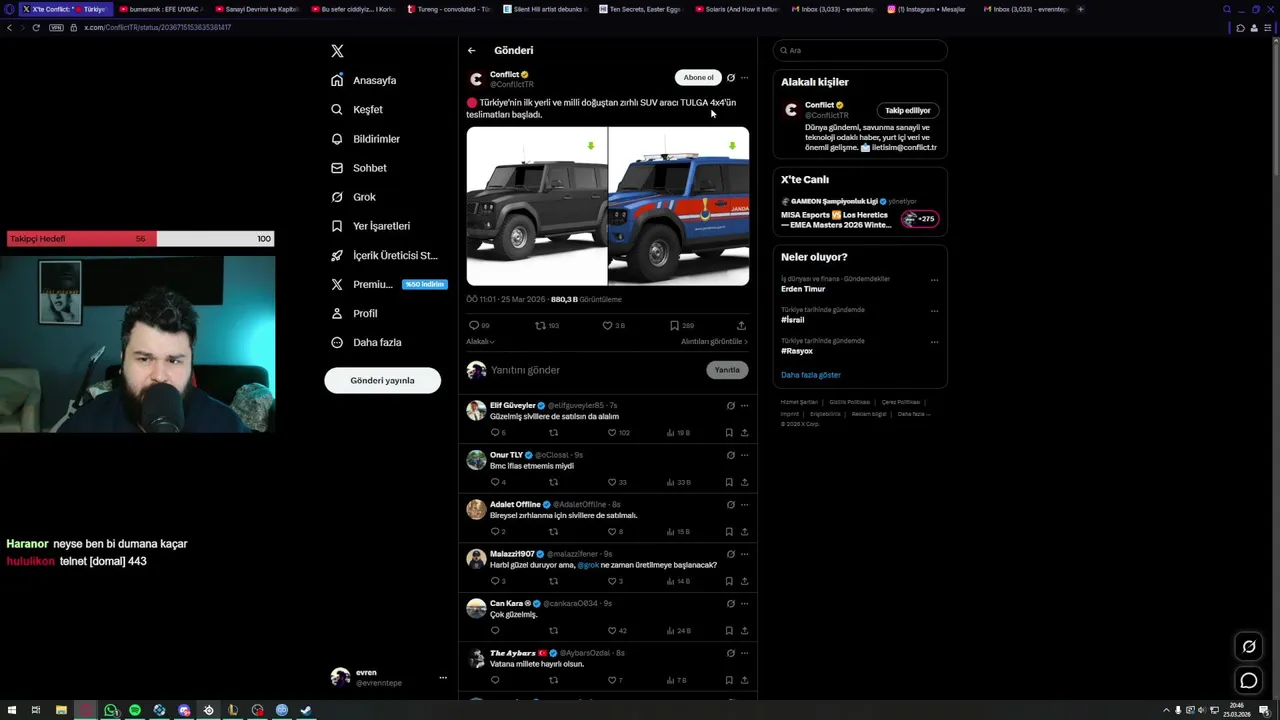Open options for #İsrail trend
The image size is (1280, 720).
(x=934, y=311)
